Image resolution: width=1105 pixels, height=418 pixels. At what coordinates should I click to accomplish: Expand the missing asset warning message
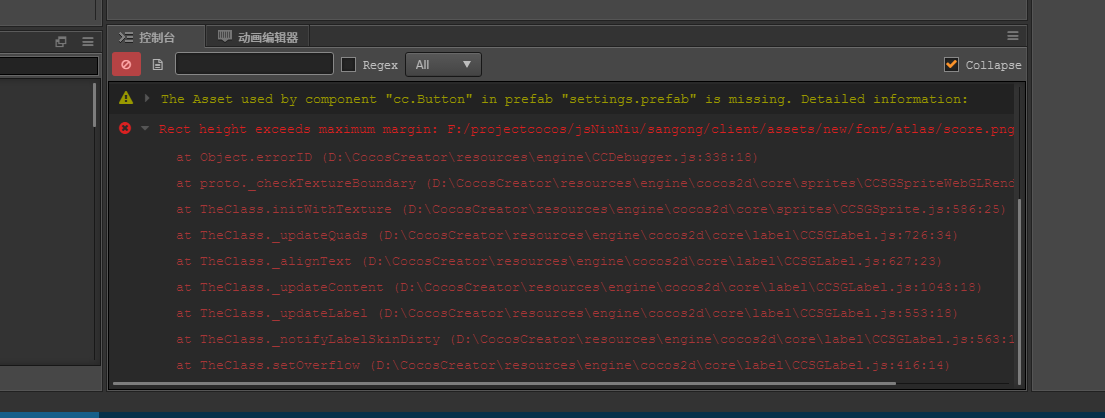pos(147,99)
